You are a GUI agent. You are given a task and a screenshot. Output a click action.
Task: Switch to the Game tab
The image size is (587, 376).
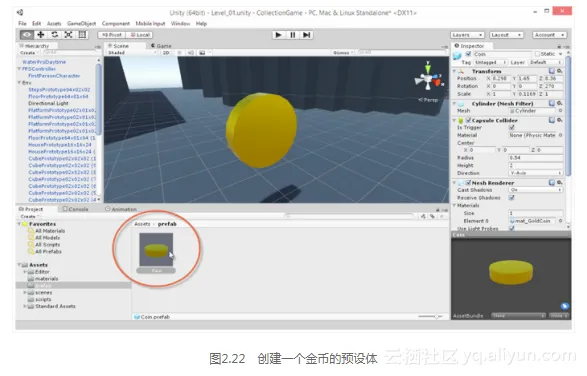pyautogui.click(x=161, y=46)
